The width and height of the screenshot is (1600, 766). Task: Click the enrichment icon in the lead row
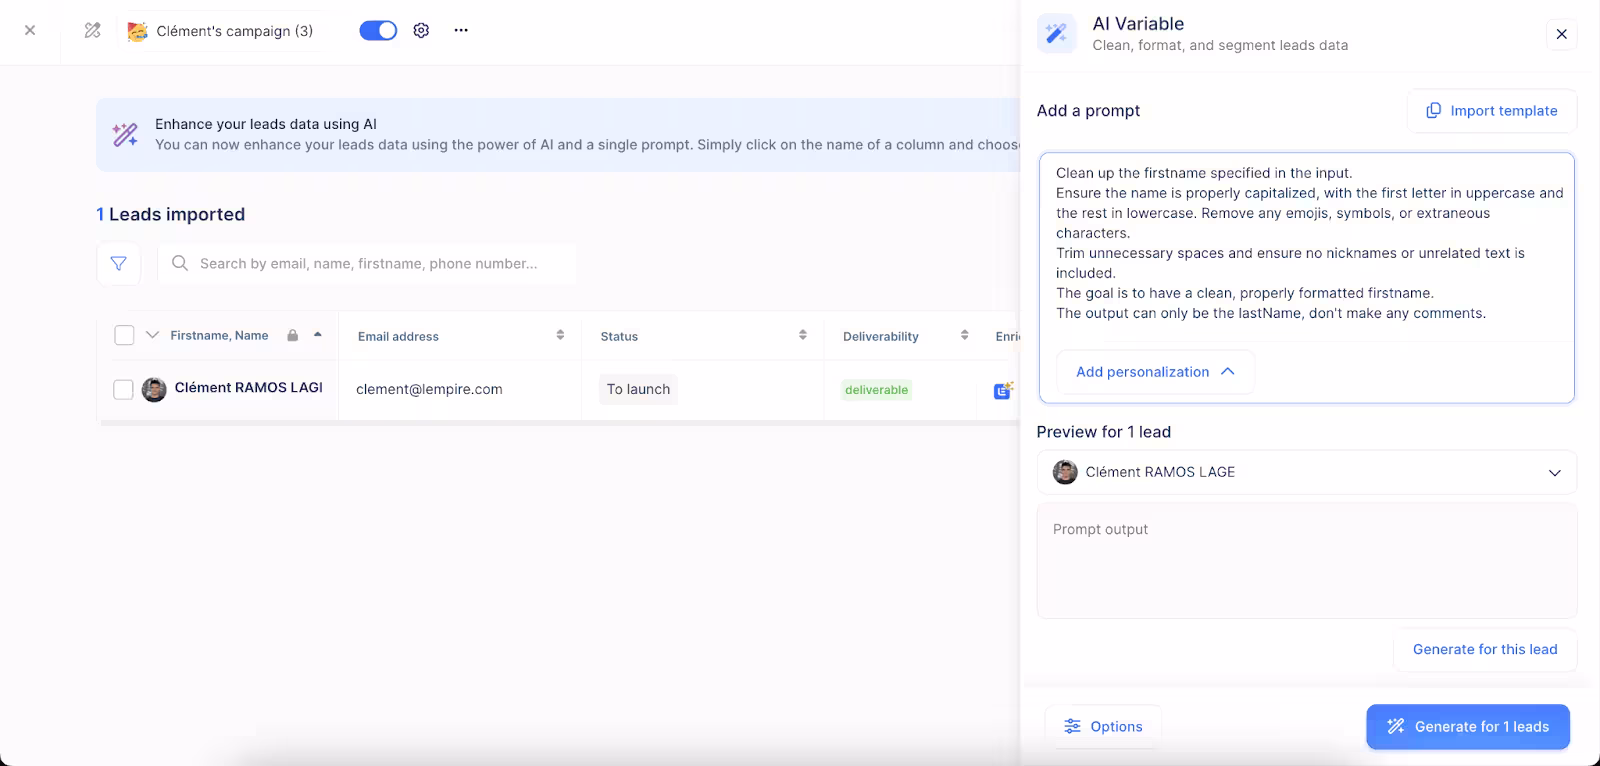[x=1002, y=391]
